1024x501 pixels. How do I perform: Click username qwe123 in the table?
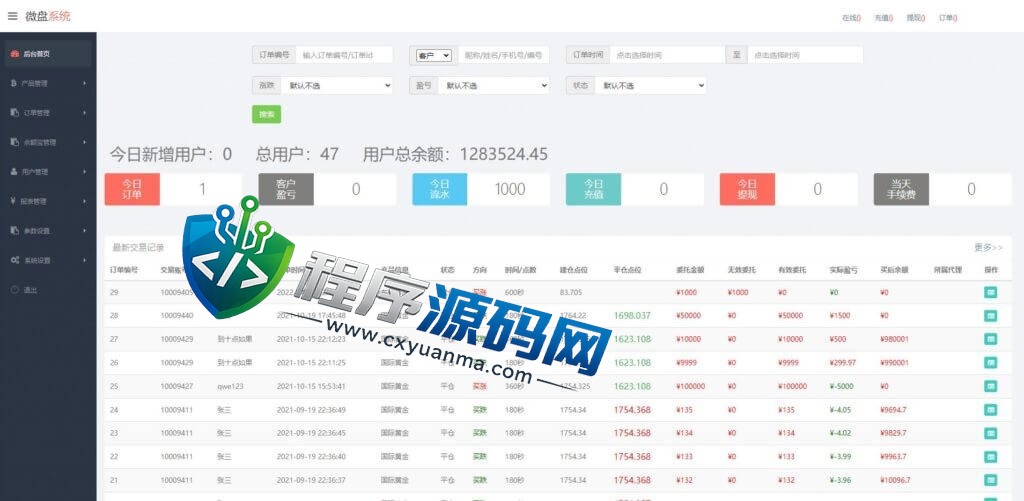[230, 387]
